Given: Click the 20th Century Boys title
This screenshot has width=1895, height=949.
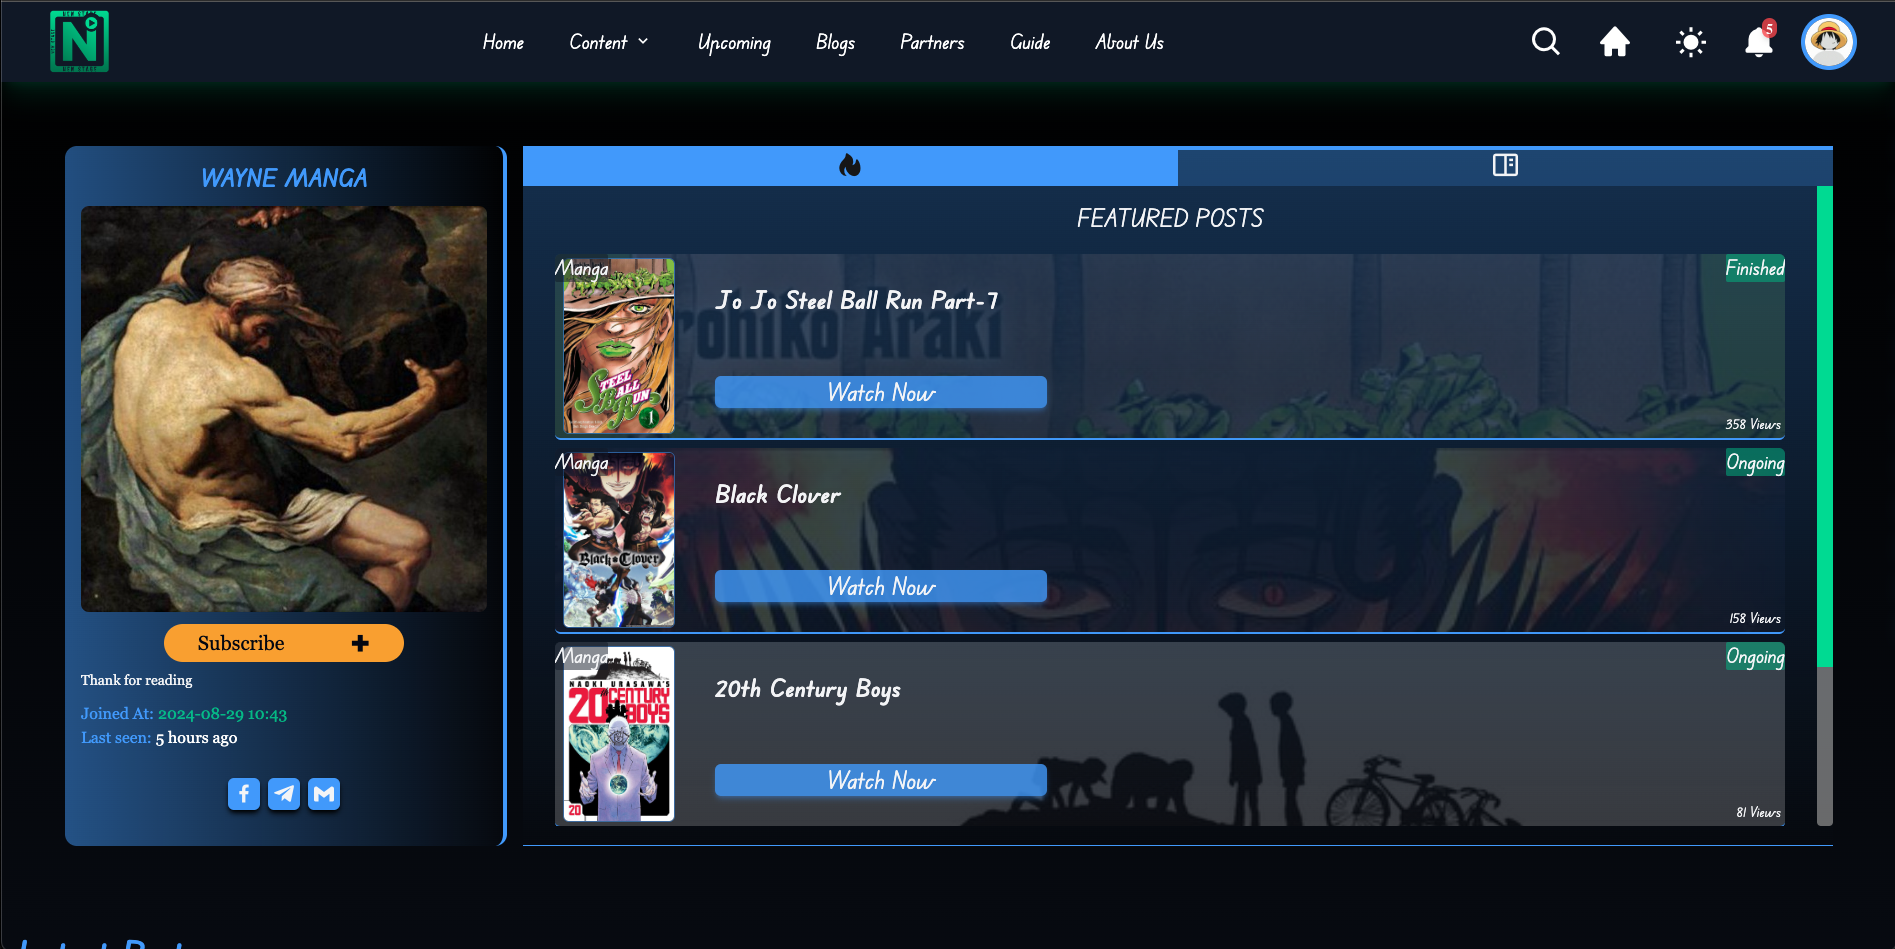Looking at the screenshot, I should [808, 689].
